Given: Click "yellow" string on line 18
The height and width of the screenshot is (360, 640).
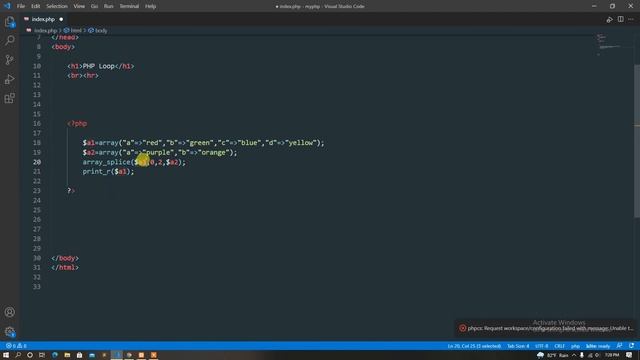Looking at the screenshot, I should 301,143.
